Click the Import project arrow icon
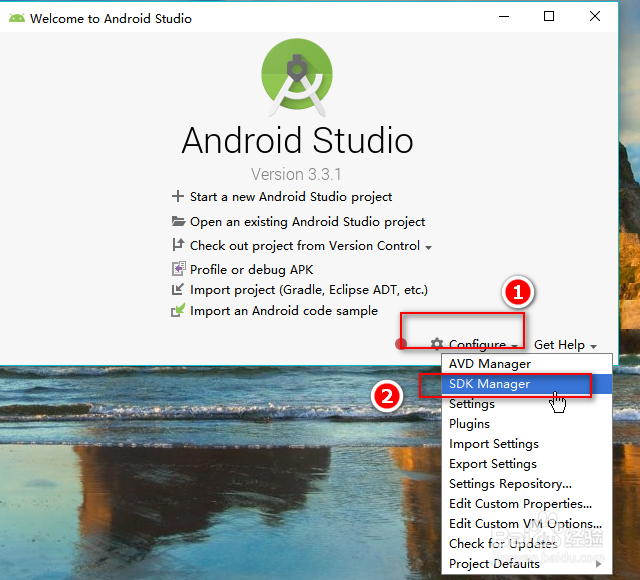 pyautogui.click(x=178, y=289)
